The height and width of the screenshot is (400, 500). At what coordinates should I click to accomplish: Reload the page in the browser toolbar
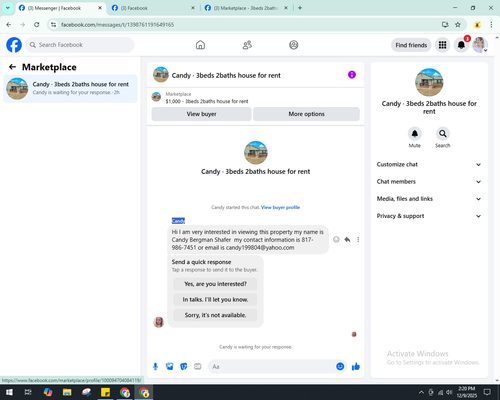point(37,24)
